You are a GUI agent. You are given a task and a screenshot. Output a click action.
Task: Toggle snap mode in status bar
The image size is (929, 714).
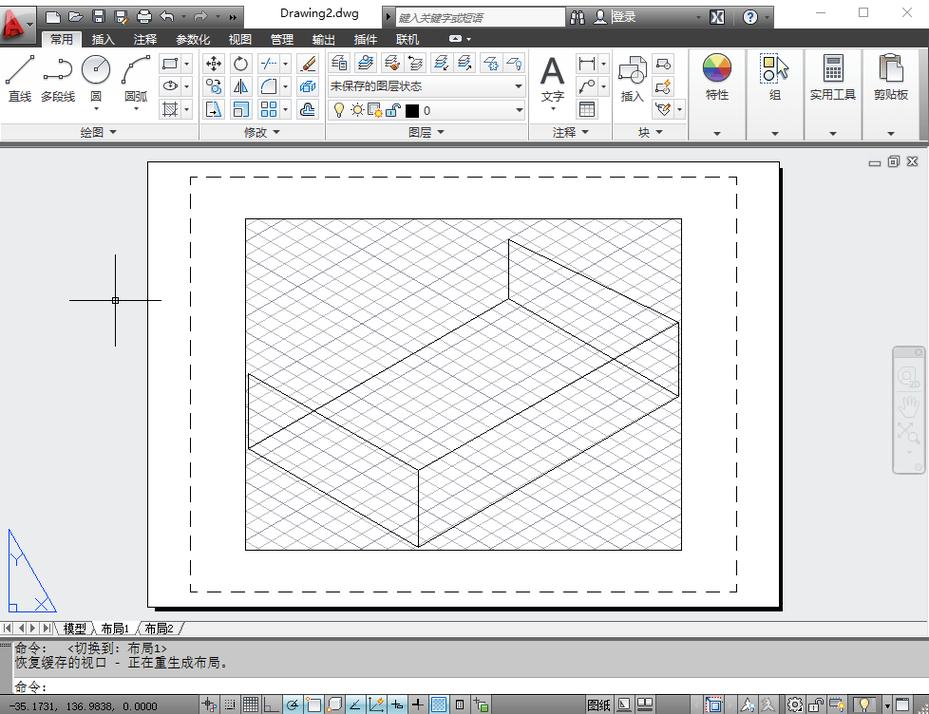click(x=230, y=705)
